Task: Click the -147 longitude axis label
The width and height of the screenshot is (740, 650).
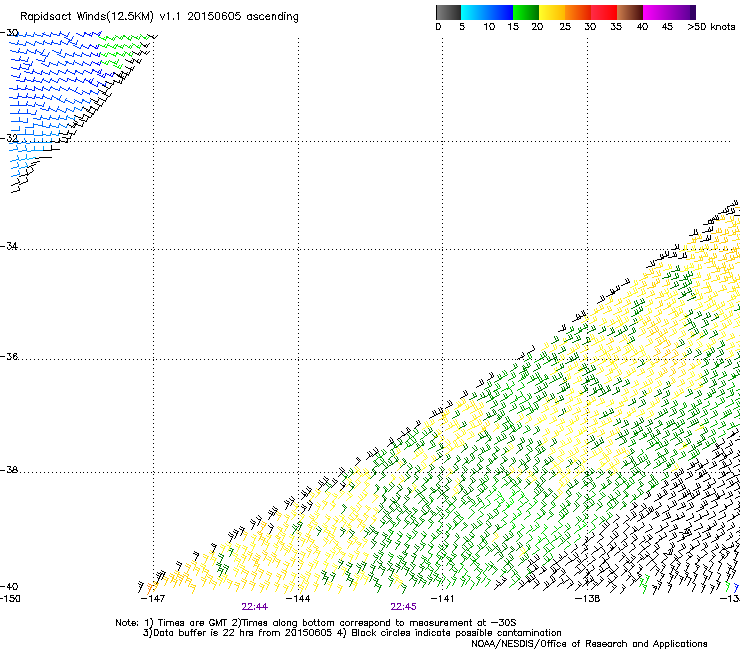Action: [x=153, y=599]
